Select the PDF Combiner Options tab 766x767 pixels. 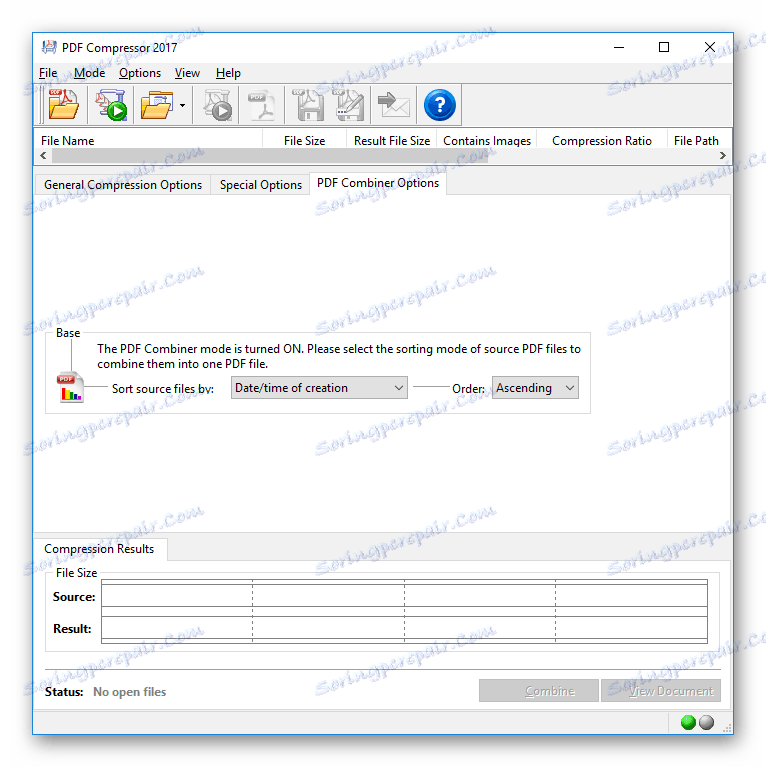coord(378,183)
